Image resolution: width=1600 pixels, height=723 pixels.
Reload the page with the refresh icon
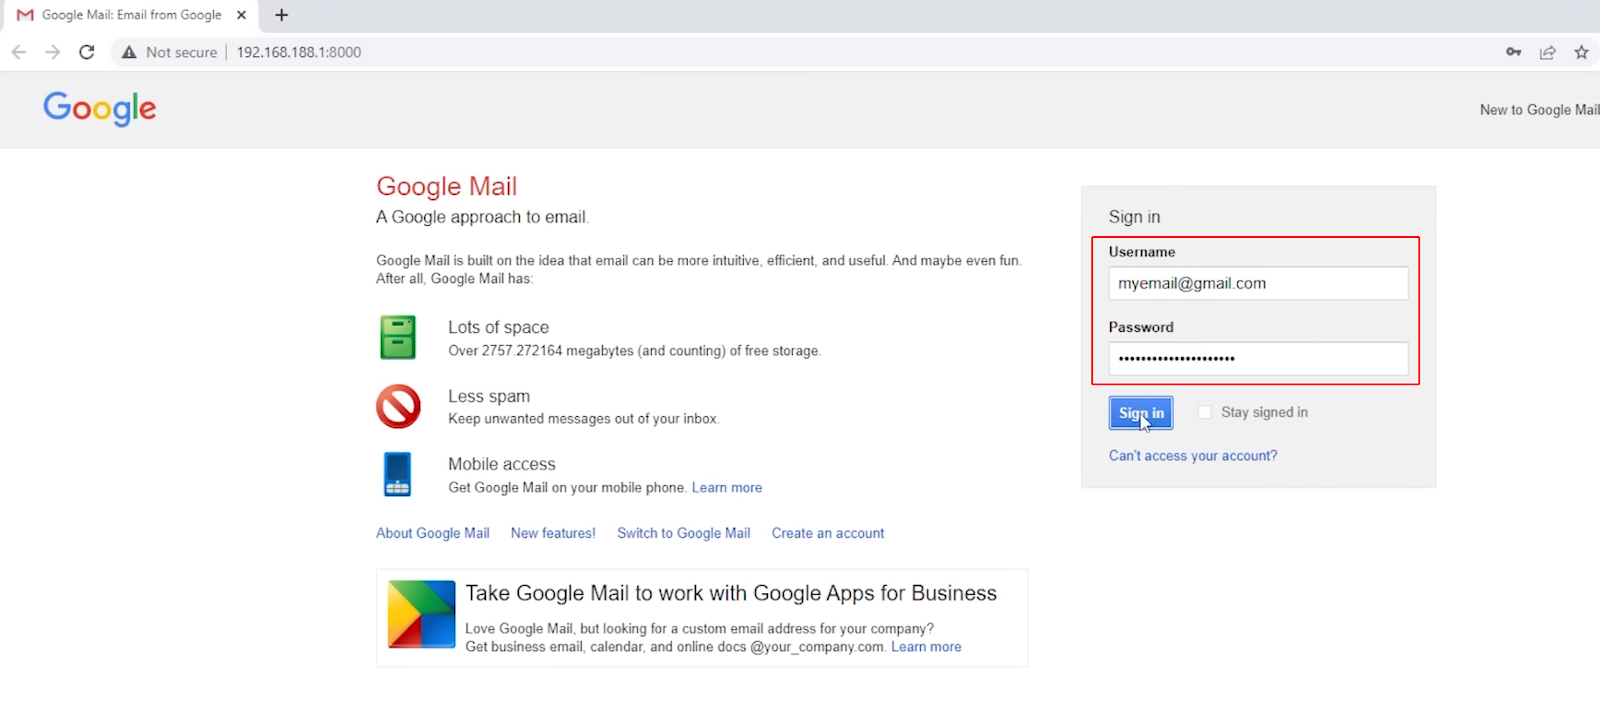click(87, 52)
